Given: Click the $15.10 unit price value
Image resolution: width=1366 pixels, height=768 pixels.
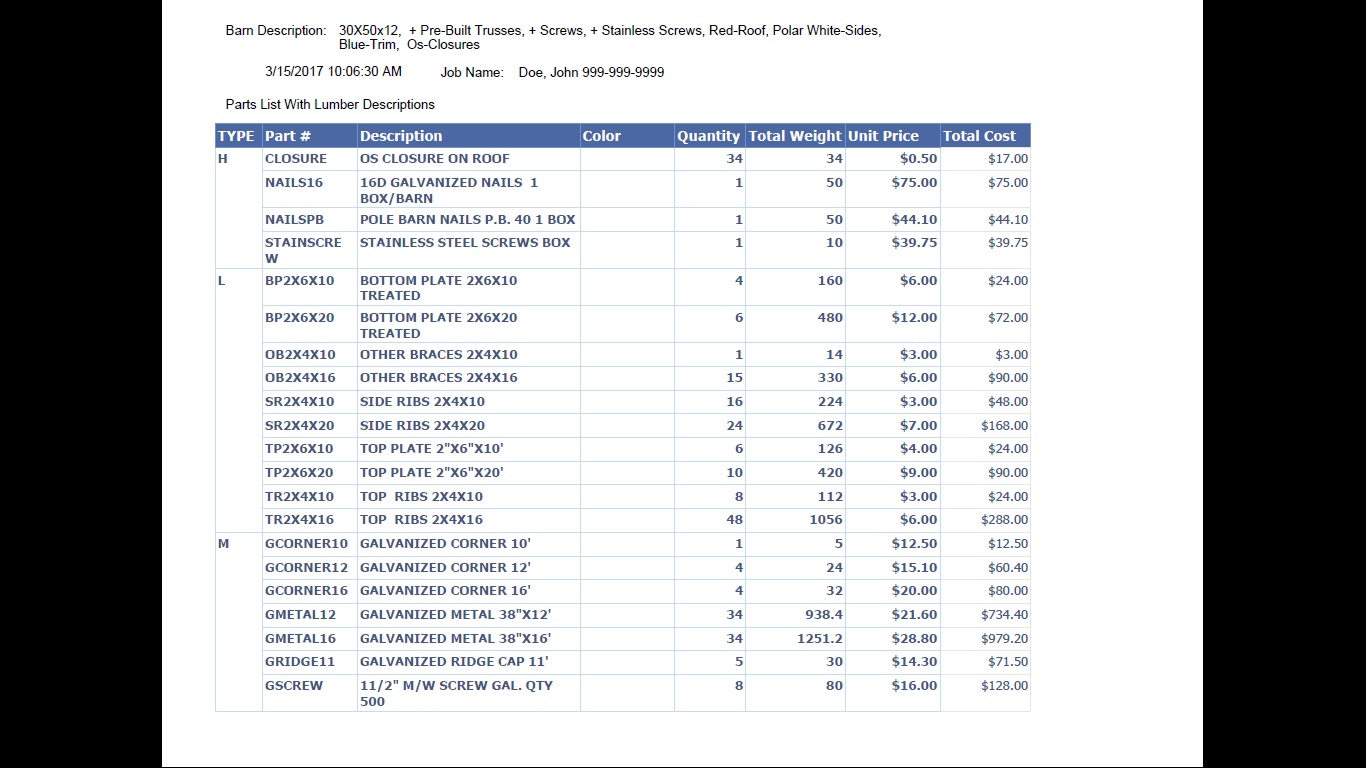Looking at the screenshot, I should (914, 568).
